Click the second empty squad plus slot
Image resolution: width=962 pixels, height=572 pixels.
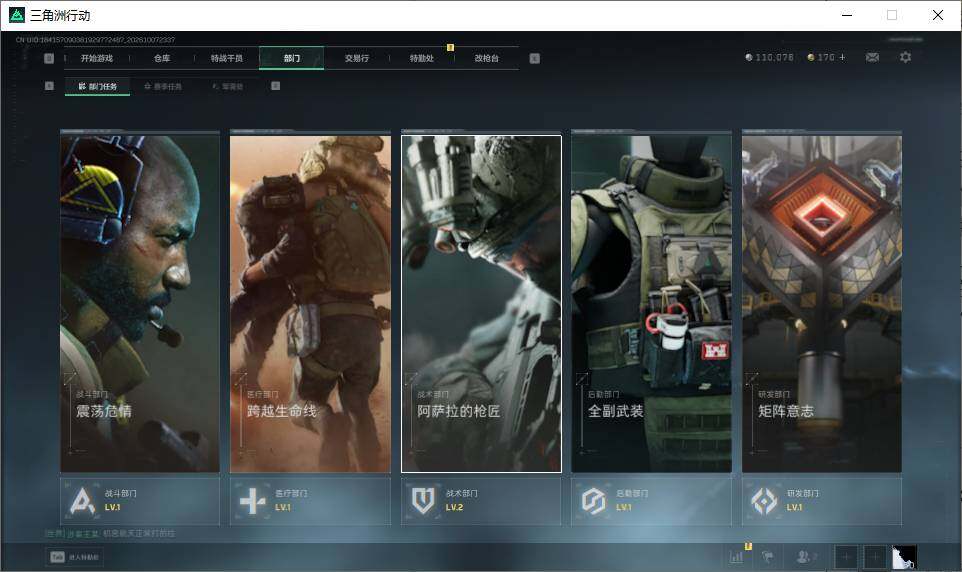[x=875, y=557]
